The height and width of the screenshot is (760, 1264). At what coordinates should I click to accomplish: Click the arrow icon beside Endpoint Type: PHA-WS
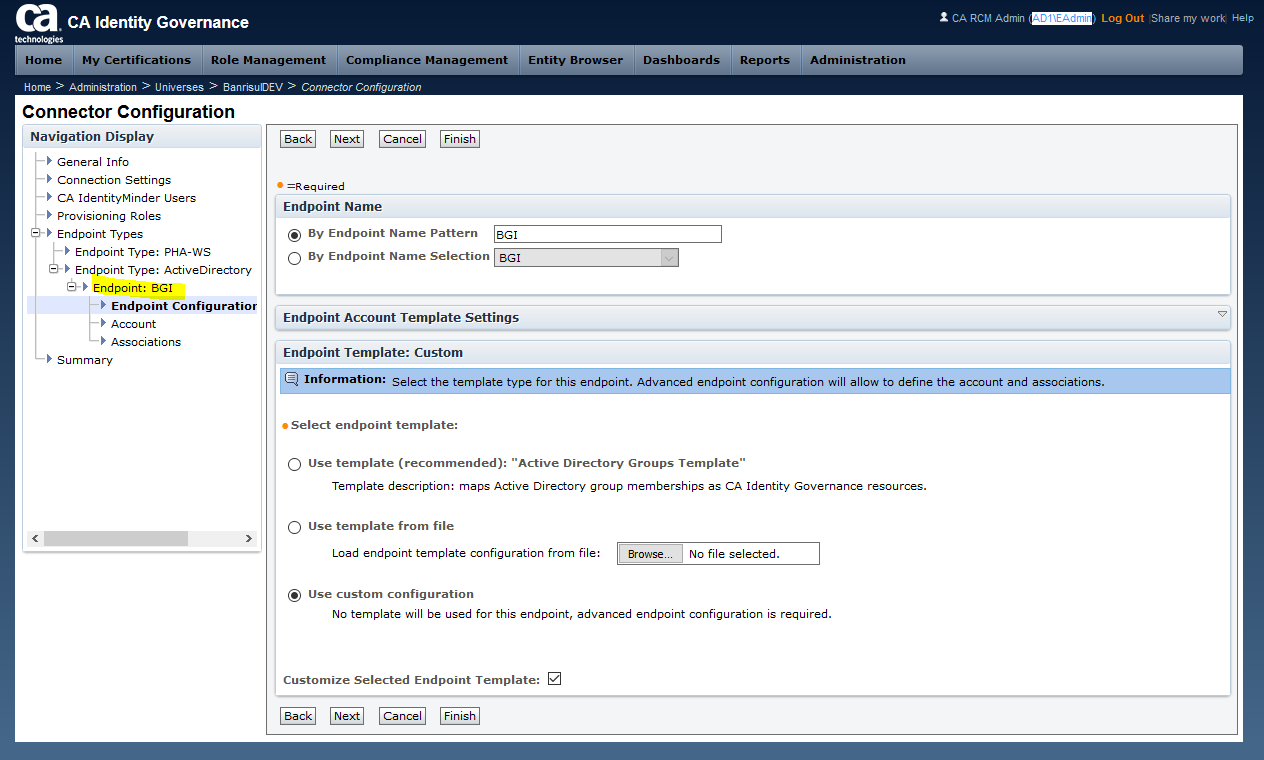click(67, 251)
